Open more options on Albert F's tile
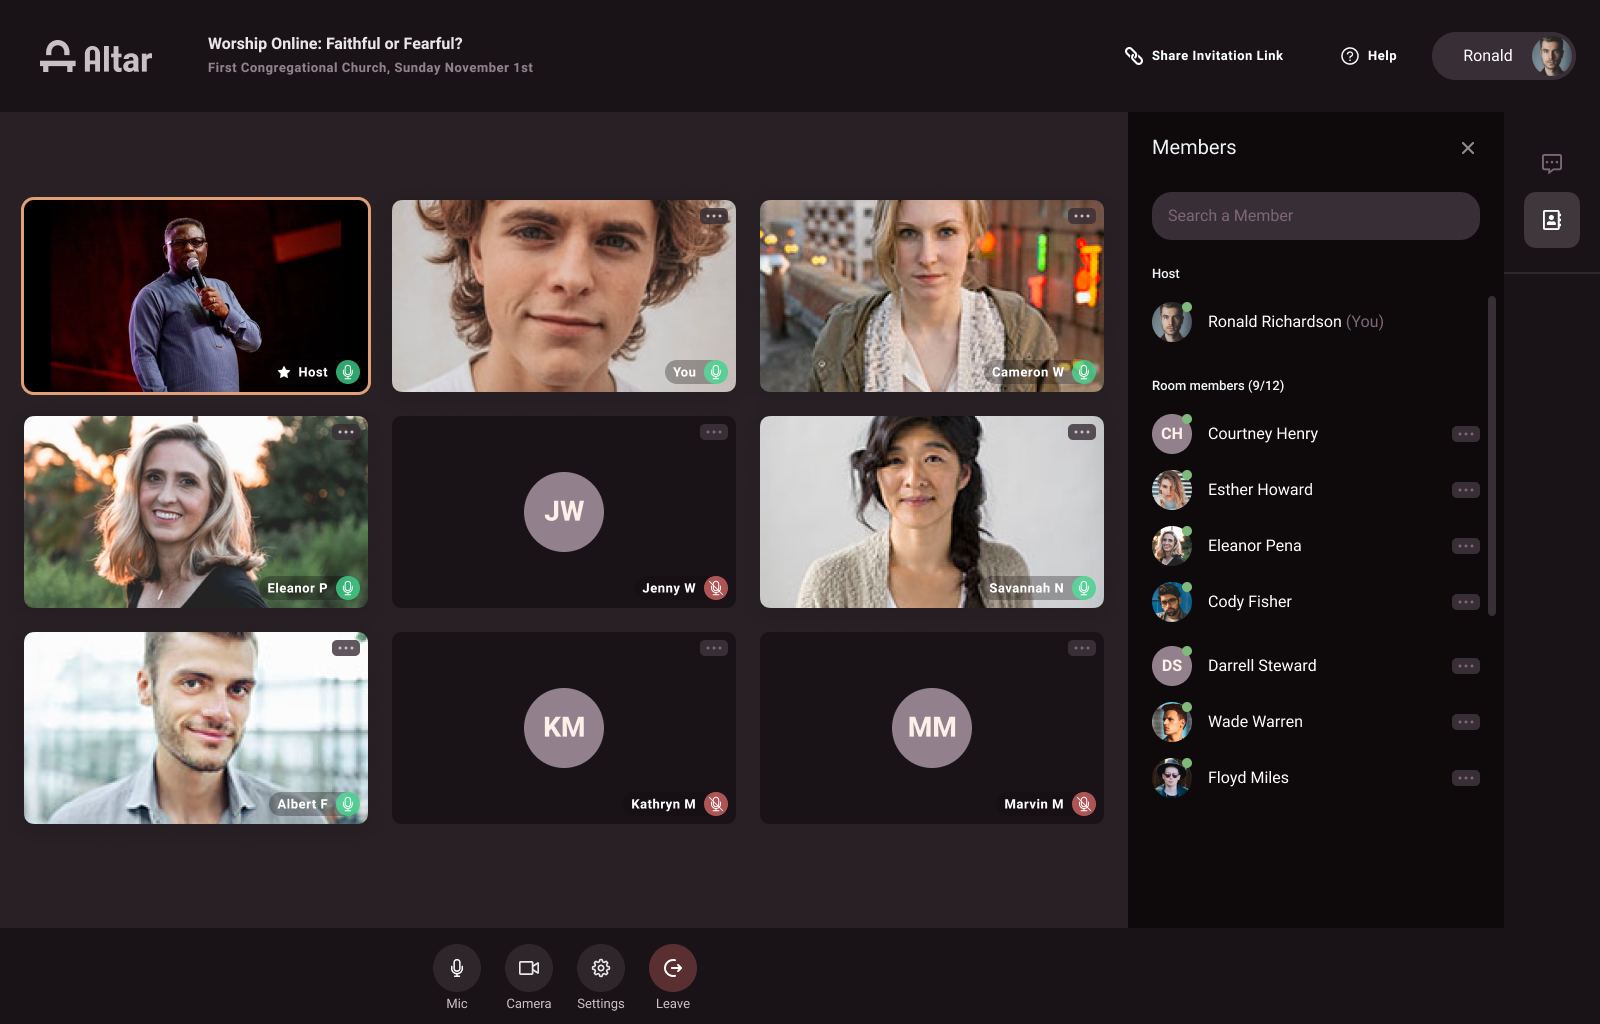This screenshot has width=1600, height=1024. (345, 648)
